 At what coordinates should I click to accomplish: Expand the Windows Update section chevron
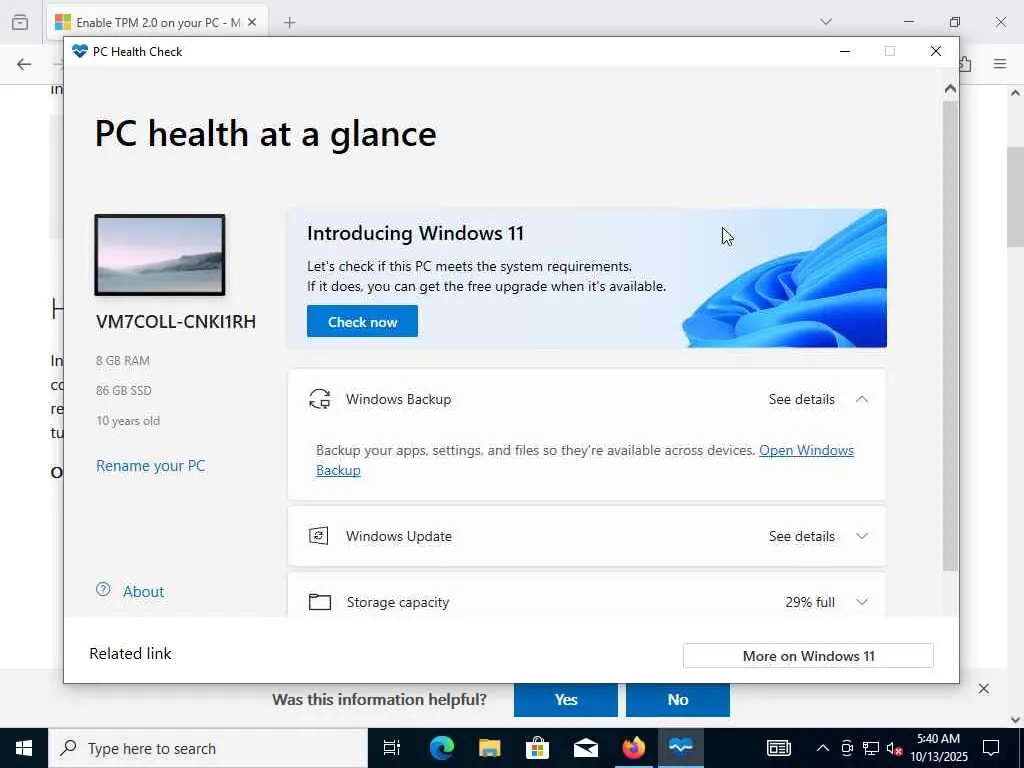click(862, 536)
